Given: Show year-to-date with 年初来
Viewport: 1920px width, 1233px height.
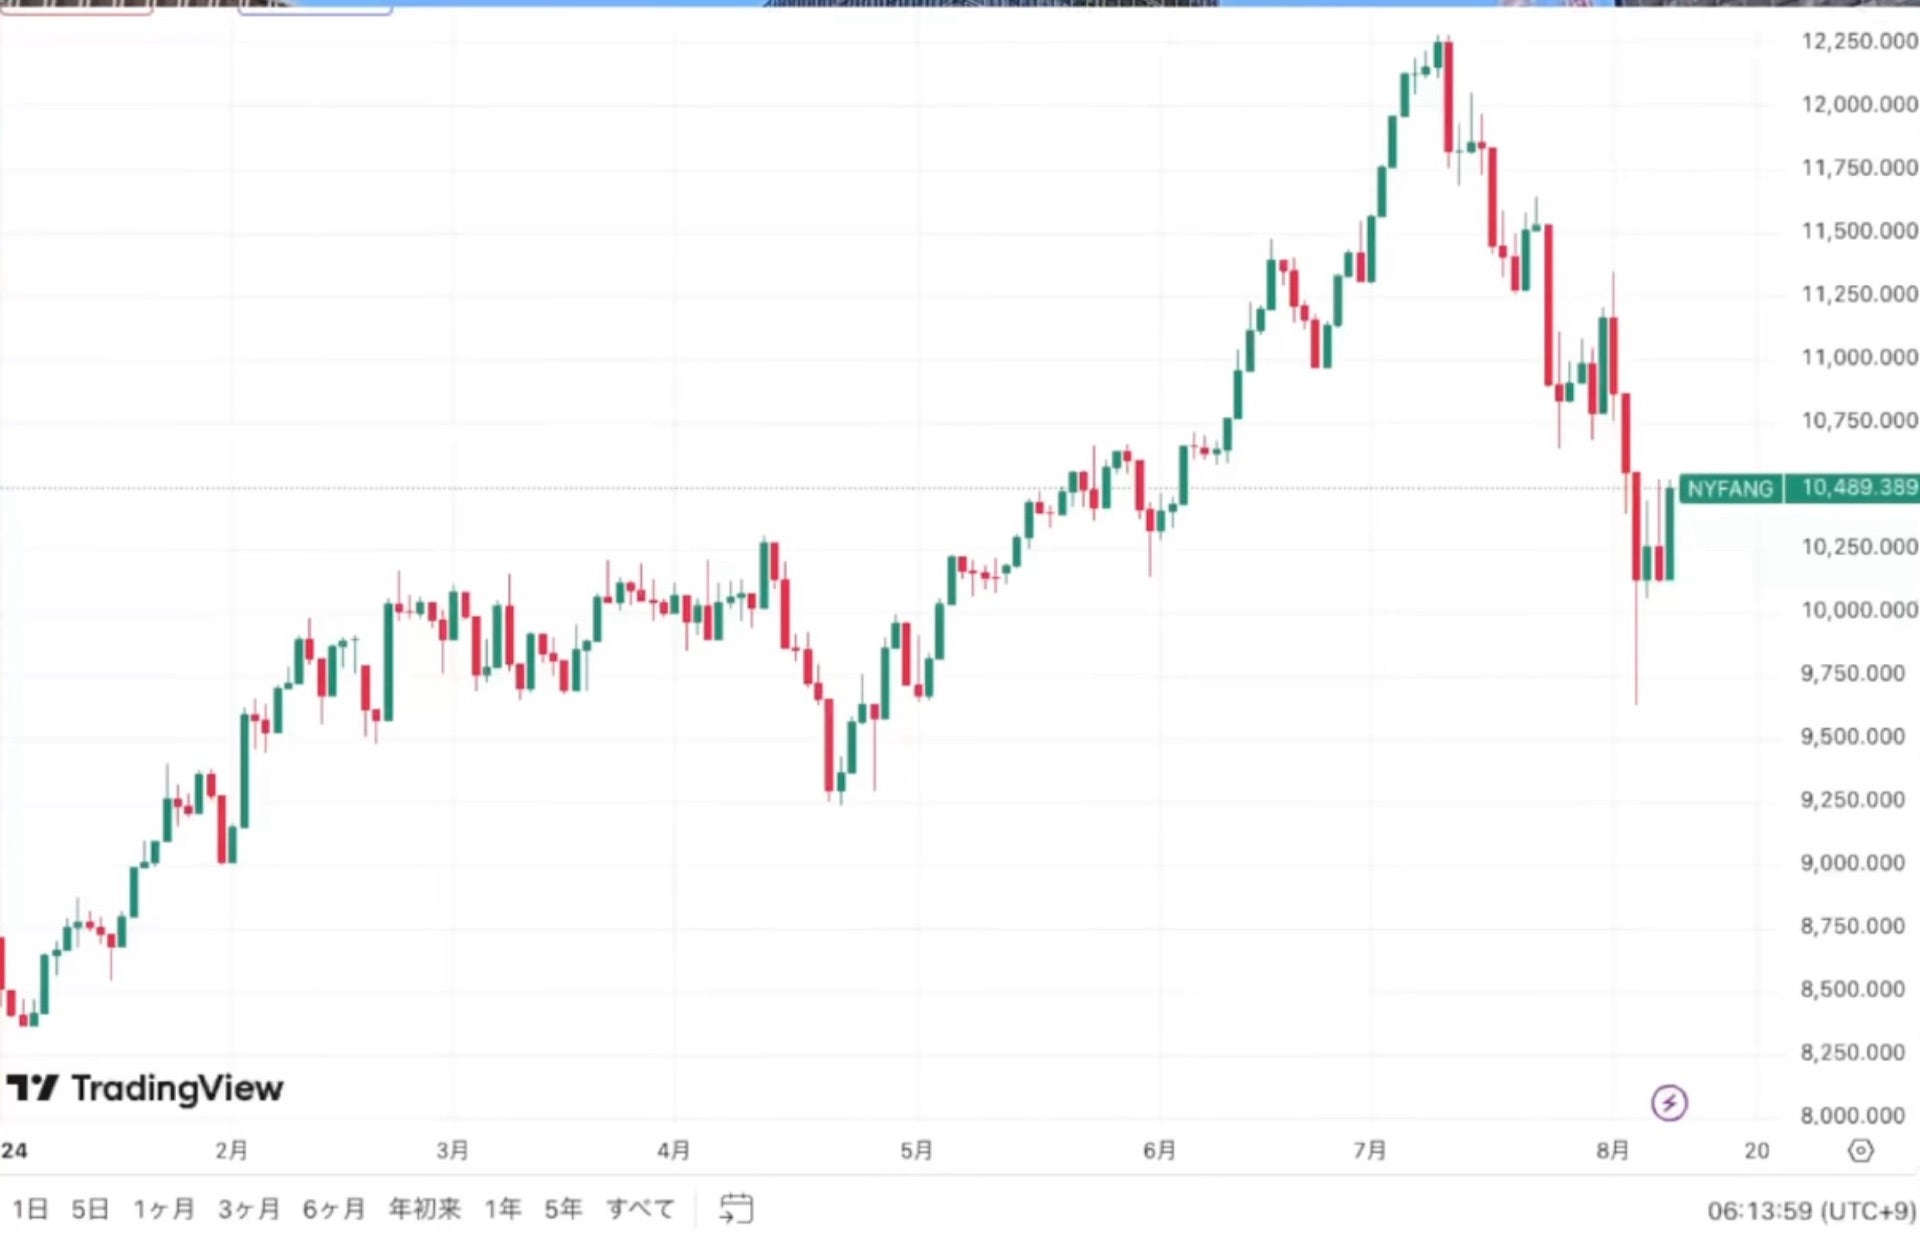Looking at the screenshot, I should [425, 1209].
